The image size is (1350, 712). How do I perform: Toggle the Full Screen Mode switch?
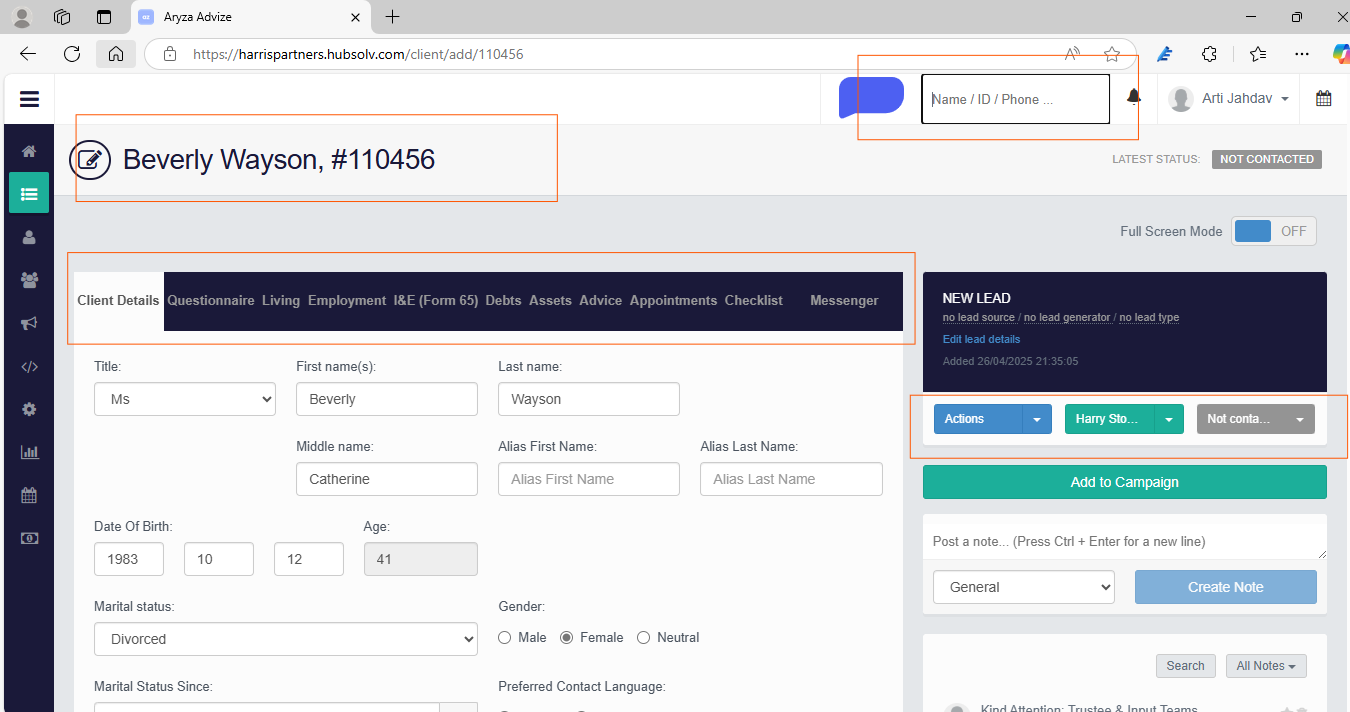click(x=1274, y=231)
